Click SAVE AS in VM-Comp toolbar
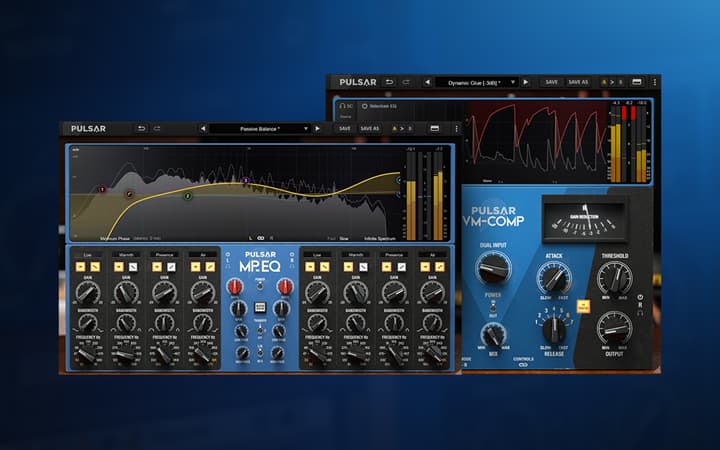This screenshot has height=450, width=720. [578, 82]
